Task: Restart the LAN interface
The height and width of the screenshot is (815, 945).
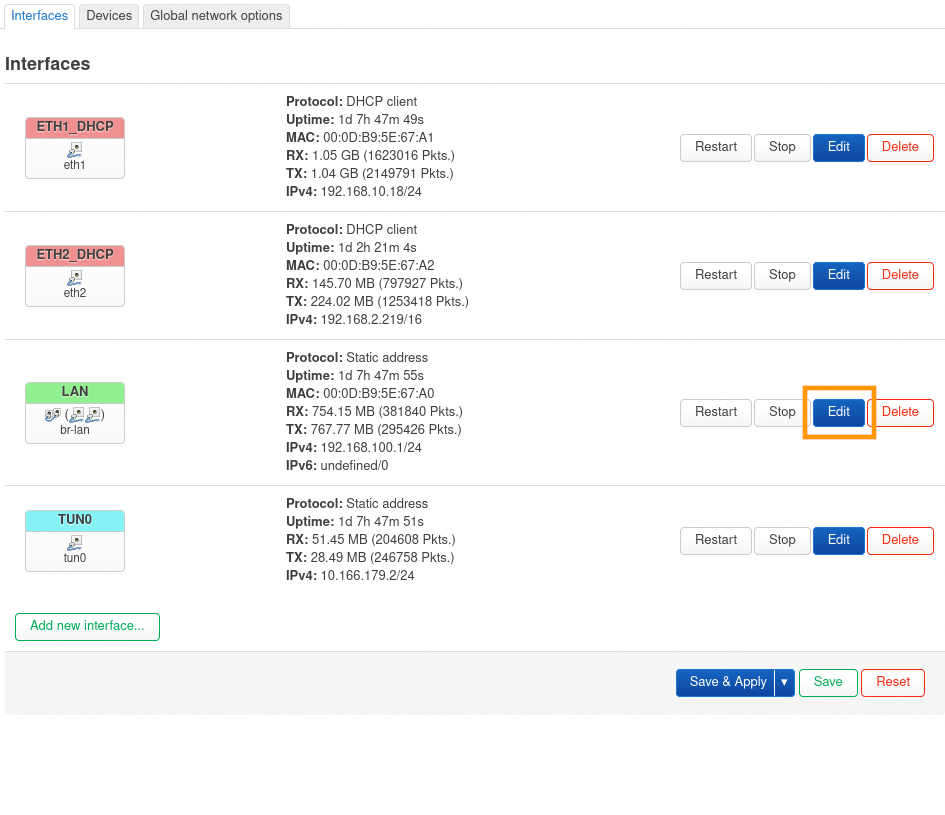Action: coord(716,412)
